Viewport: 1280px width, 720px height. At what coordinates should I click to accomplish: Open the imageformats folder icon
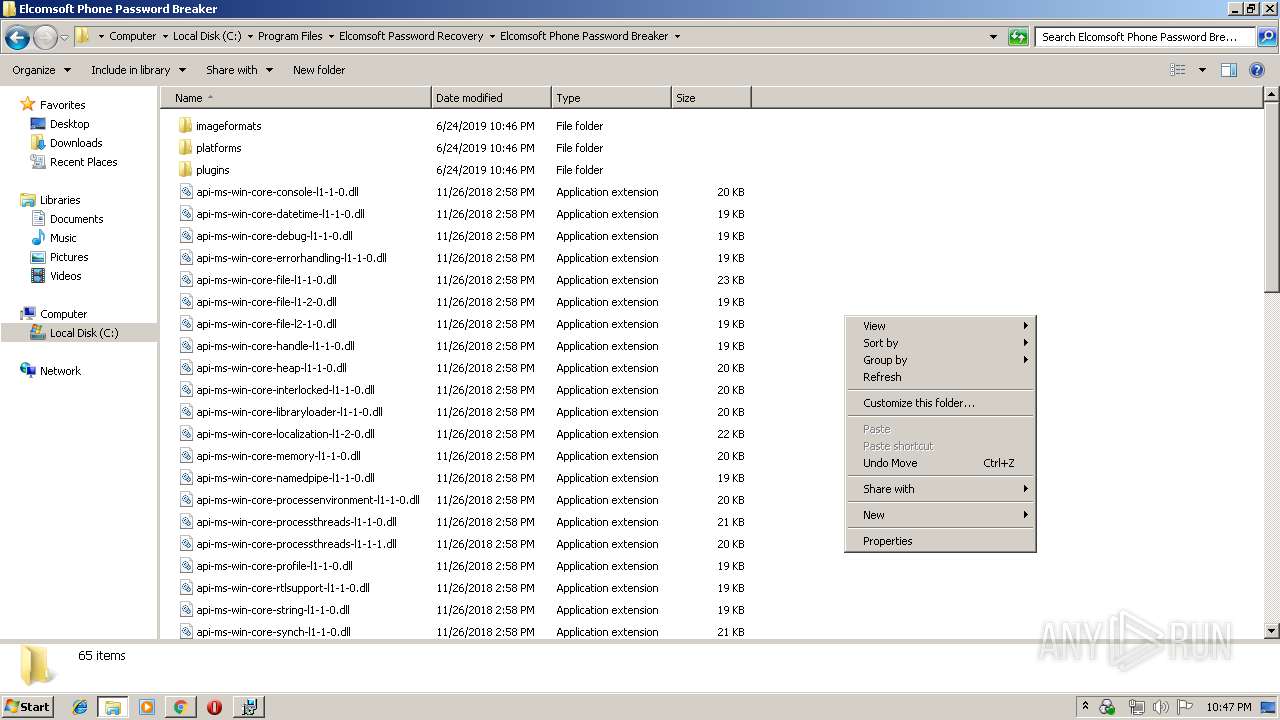[x=185, y=126]
